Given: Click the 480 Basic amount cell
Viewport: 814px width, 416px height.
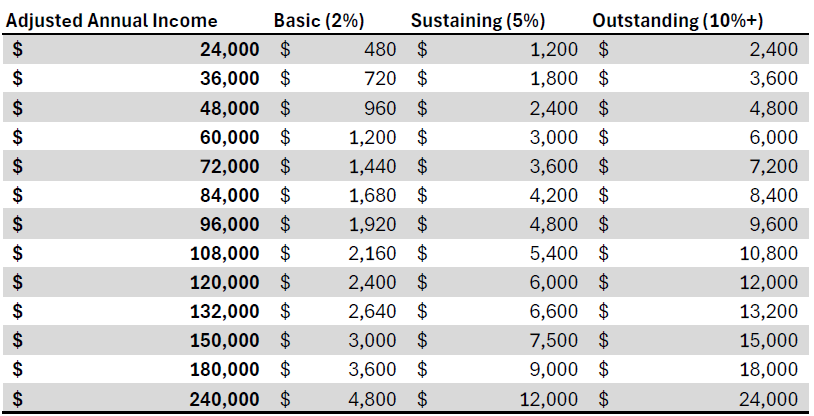Looking at the screenshot, I should pyautogui.click(x=378, y=49).
